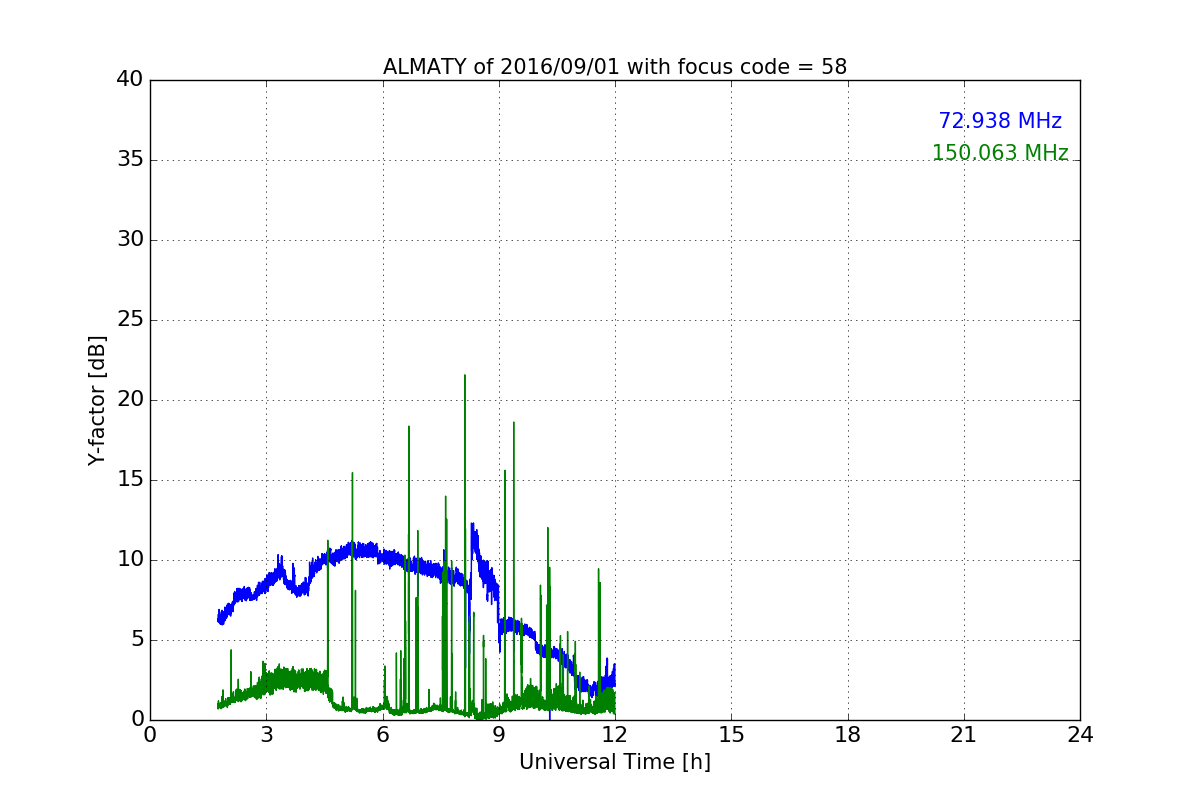Click the Universal Time [h] axis label
This screenshot has width=1200, height=800.
click(x=615, y=762)
